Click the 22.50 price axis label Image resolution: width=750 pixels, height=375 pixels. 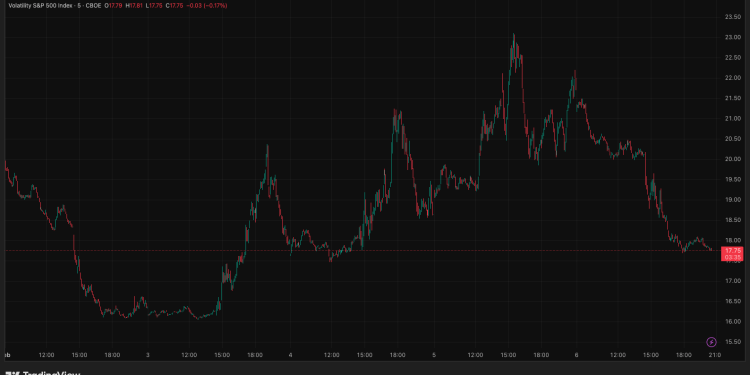click(733, 57)
